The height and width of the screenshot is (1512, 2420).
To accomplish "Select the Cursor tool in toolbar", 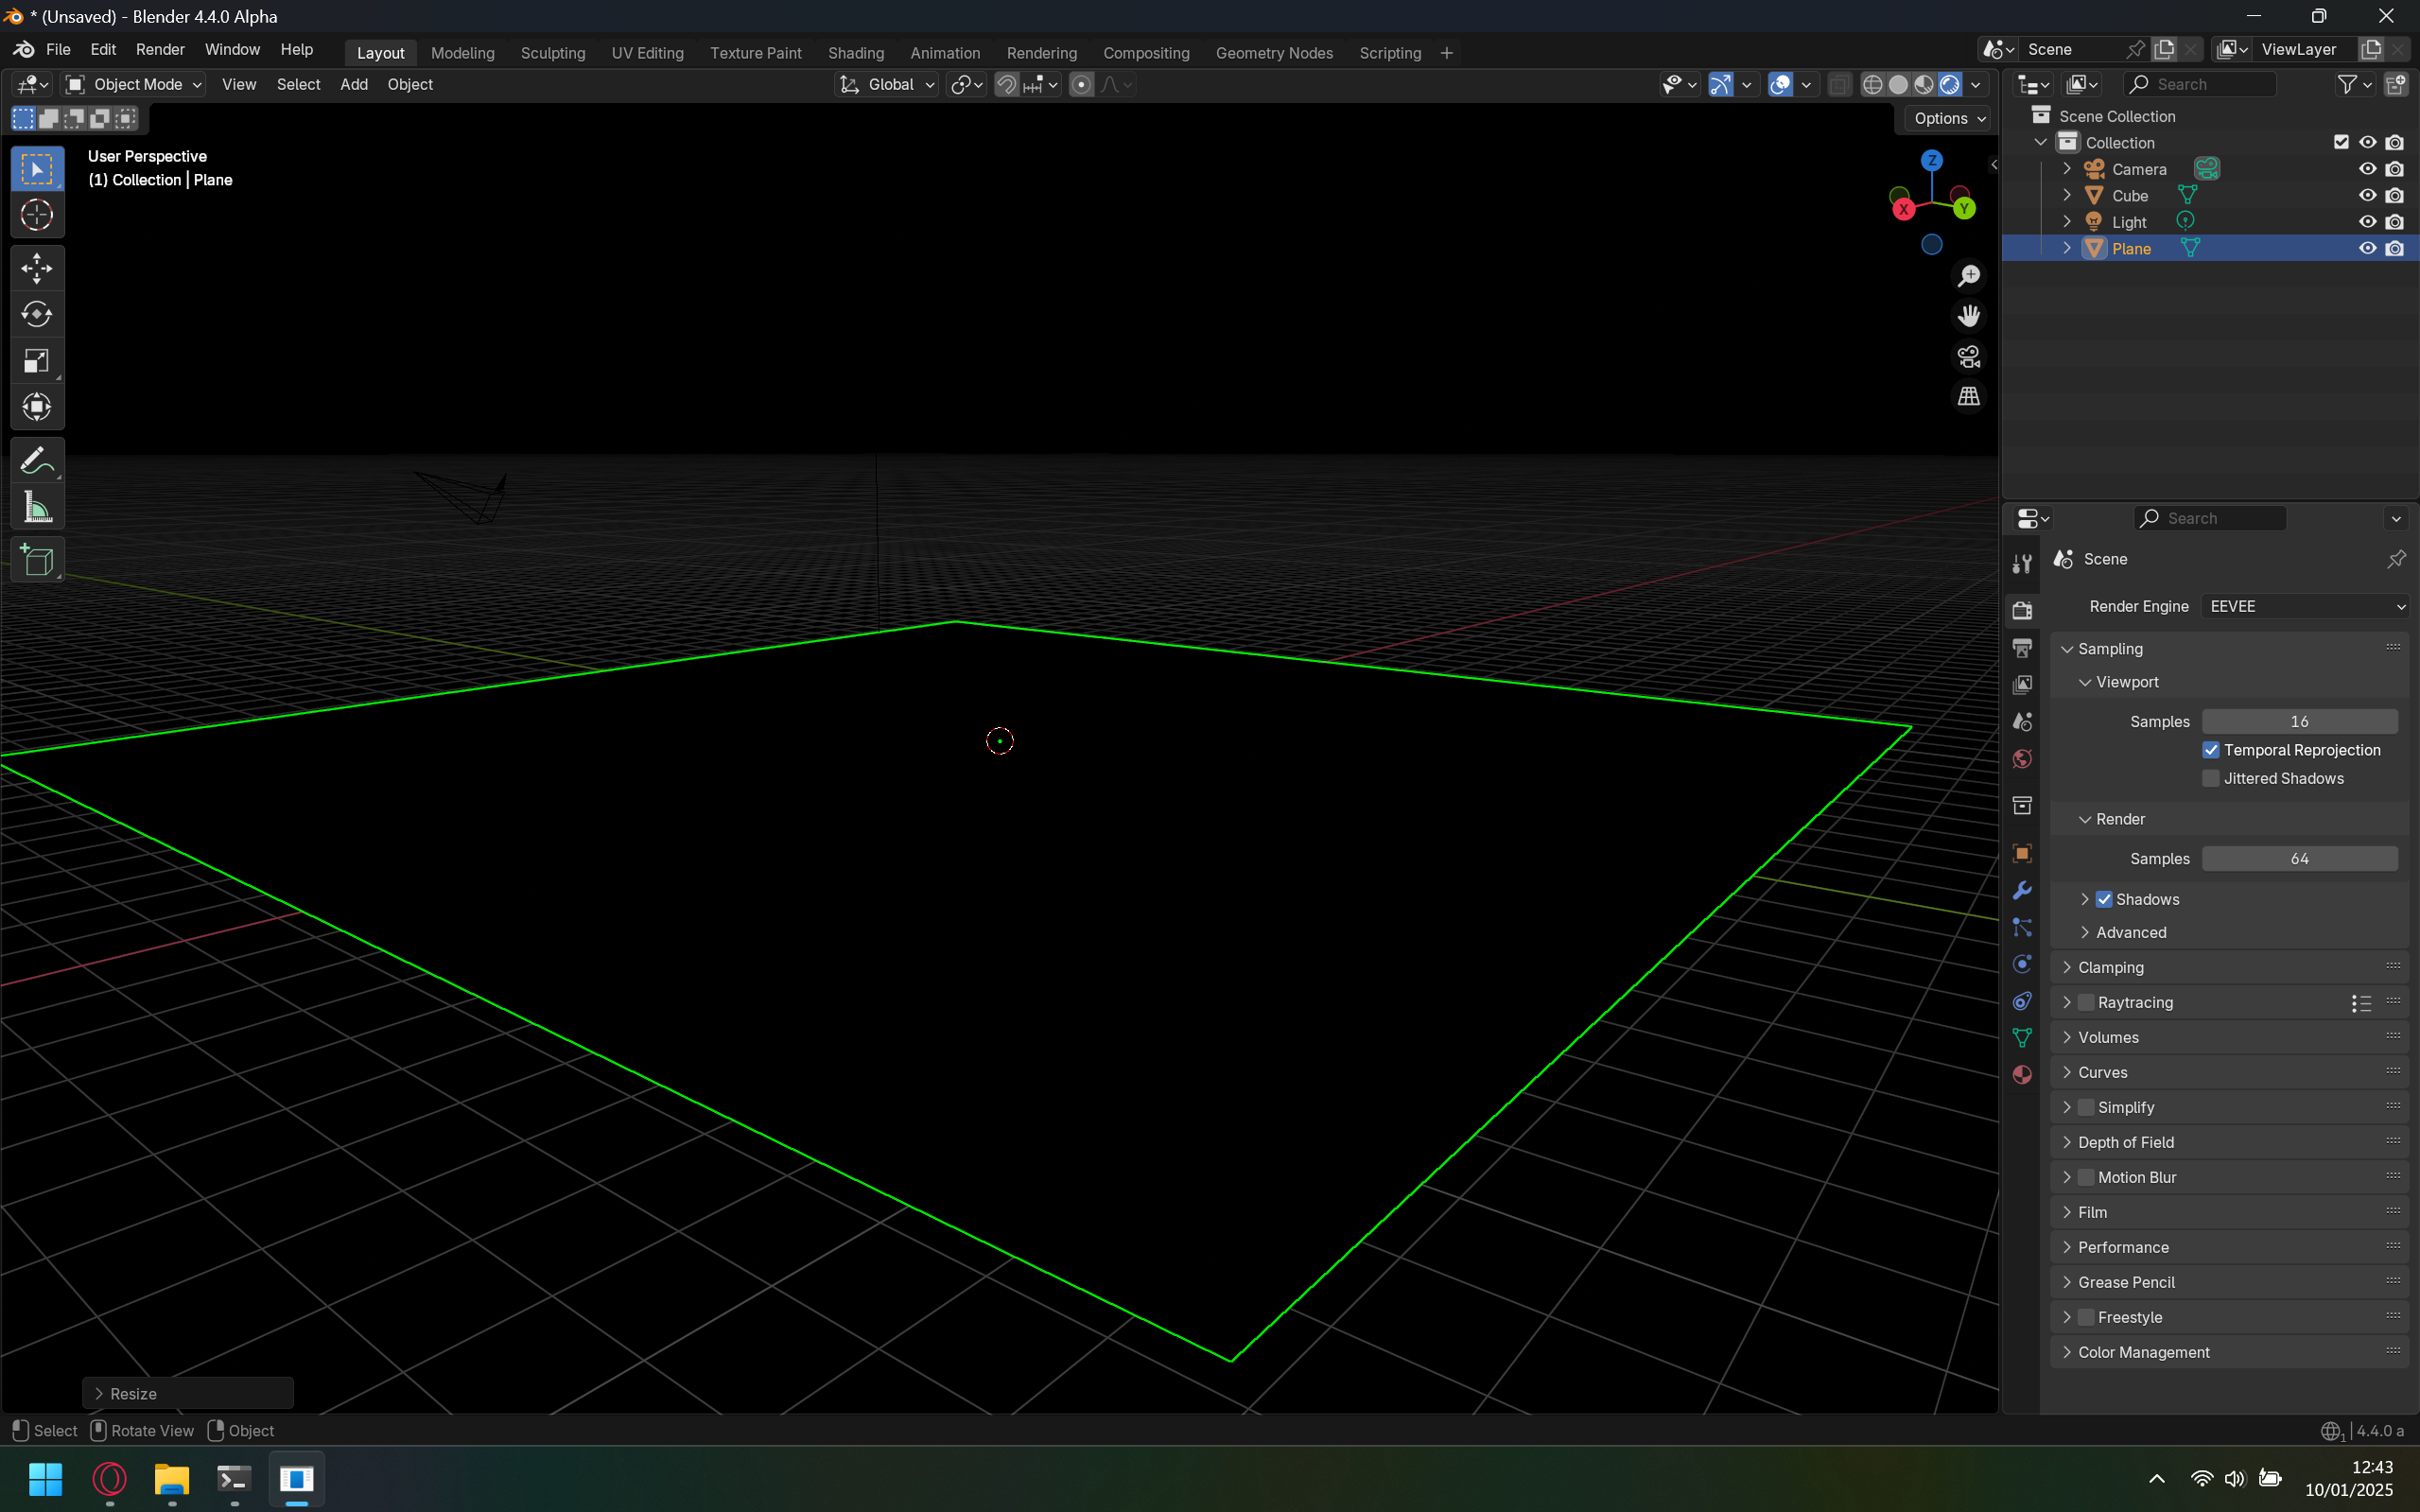I will 37,215.
